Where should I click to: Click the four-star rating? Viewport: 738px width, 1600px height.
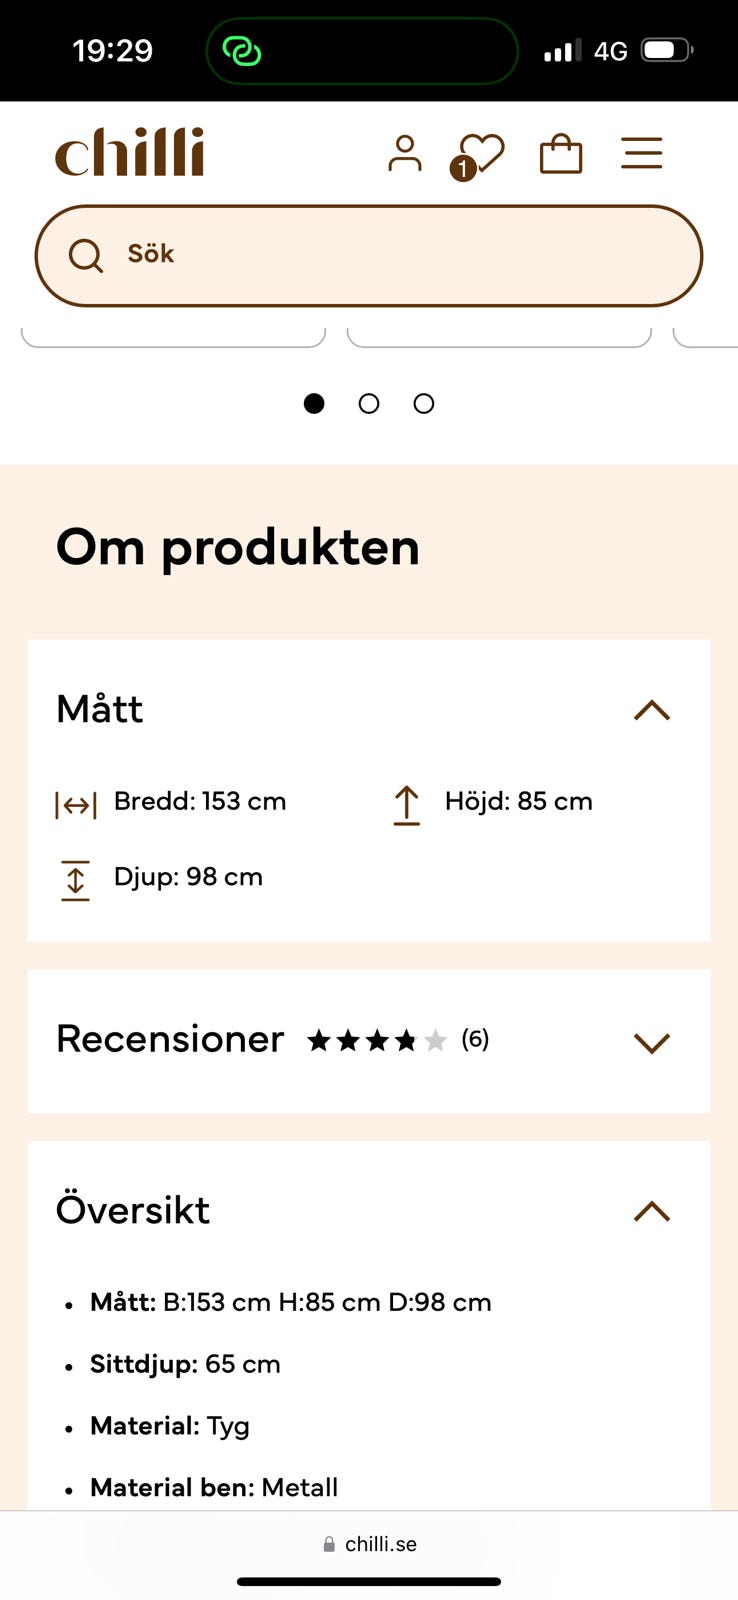coord(377,1041)
